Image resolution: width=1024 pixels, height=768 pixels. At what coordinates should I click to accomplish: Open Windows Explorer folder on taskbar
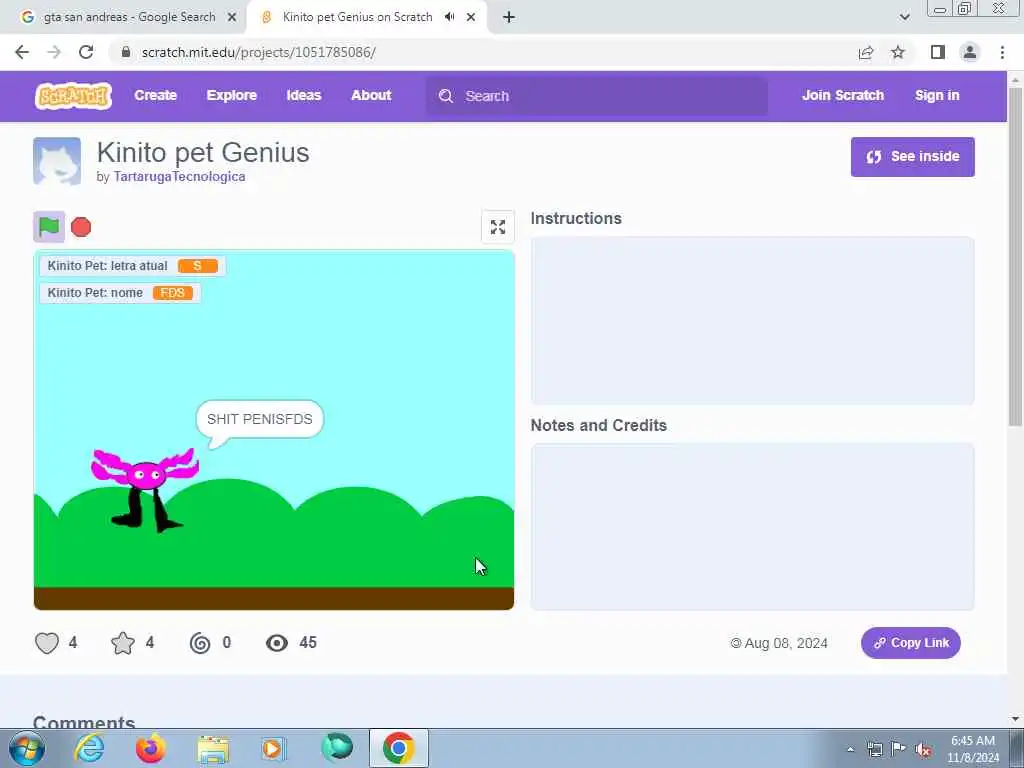coord(213,749)
